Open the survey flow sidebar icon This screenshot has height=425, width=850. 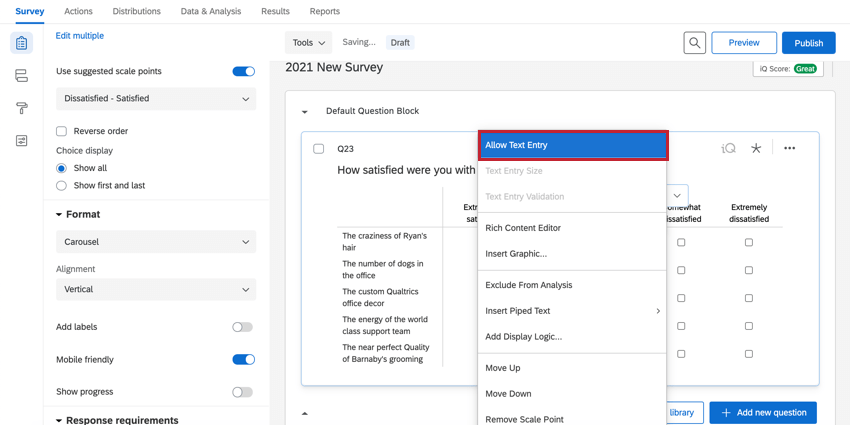tap(21, 76)
